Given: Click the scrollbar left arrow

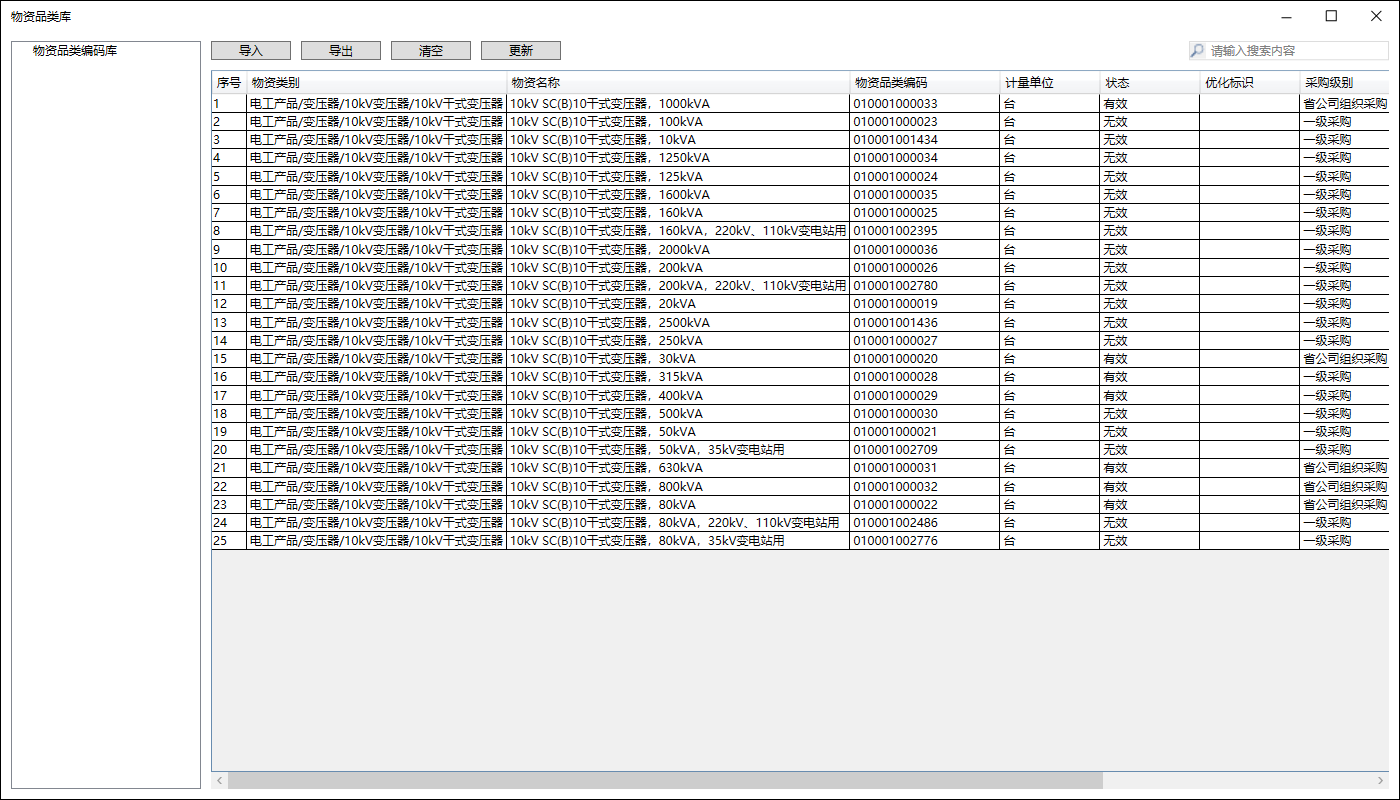Looking at the screenshot, I should 219,780.
